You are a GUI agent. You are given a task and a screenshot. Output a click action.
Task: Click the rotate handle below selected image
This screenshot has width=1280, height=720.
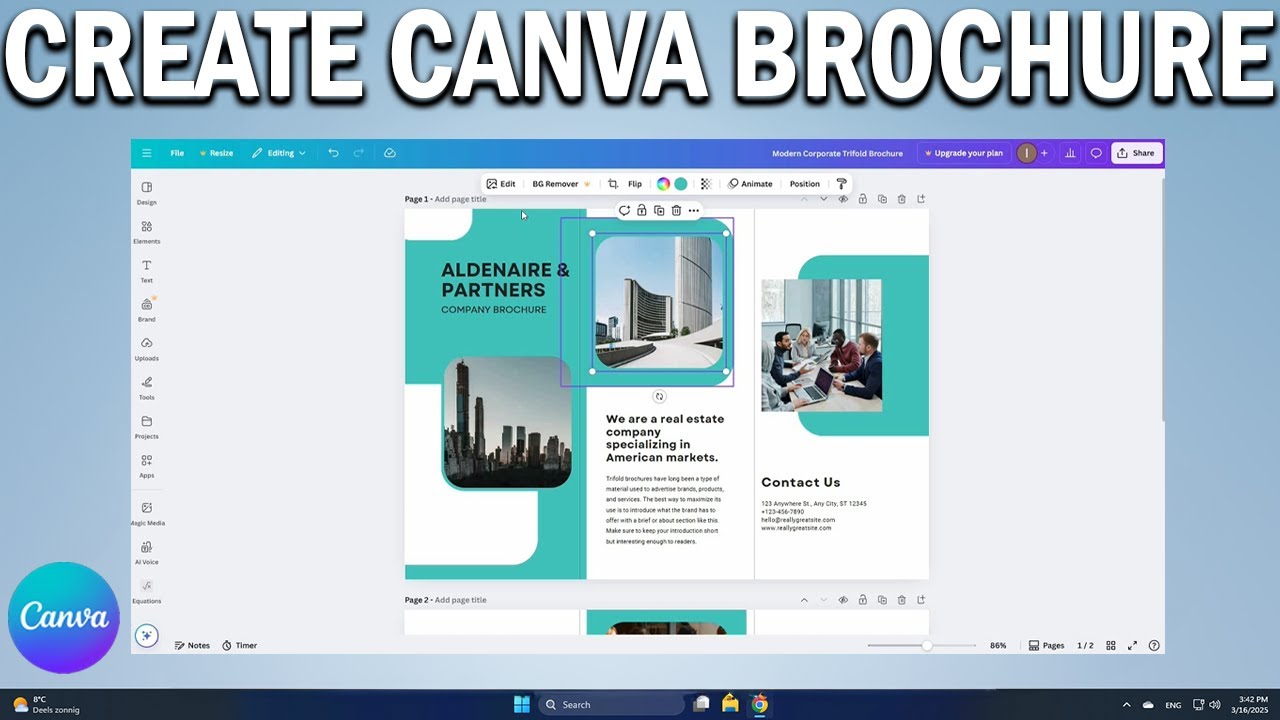click(659, 397)
